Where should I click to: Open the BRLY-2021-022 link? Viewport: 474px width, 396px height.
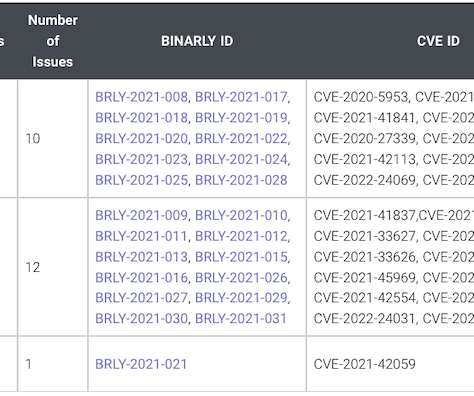pyautogui.click(x=241, y=139)
